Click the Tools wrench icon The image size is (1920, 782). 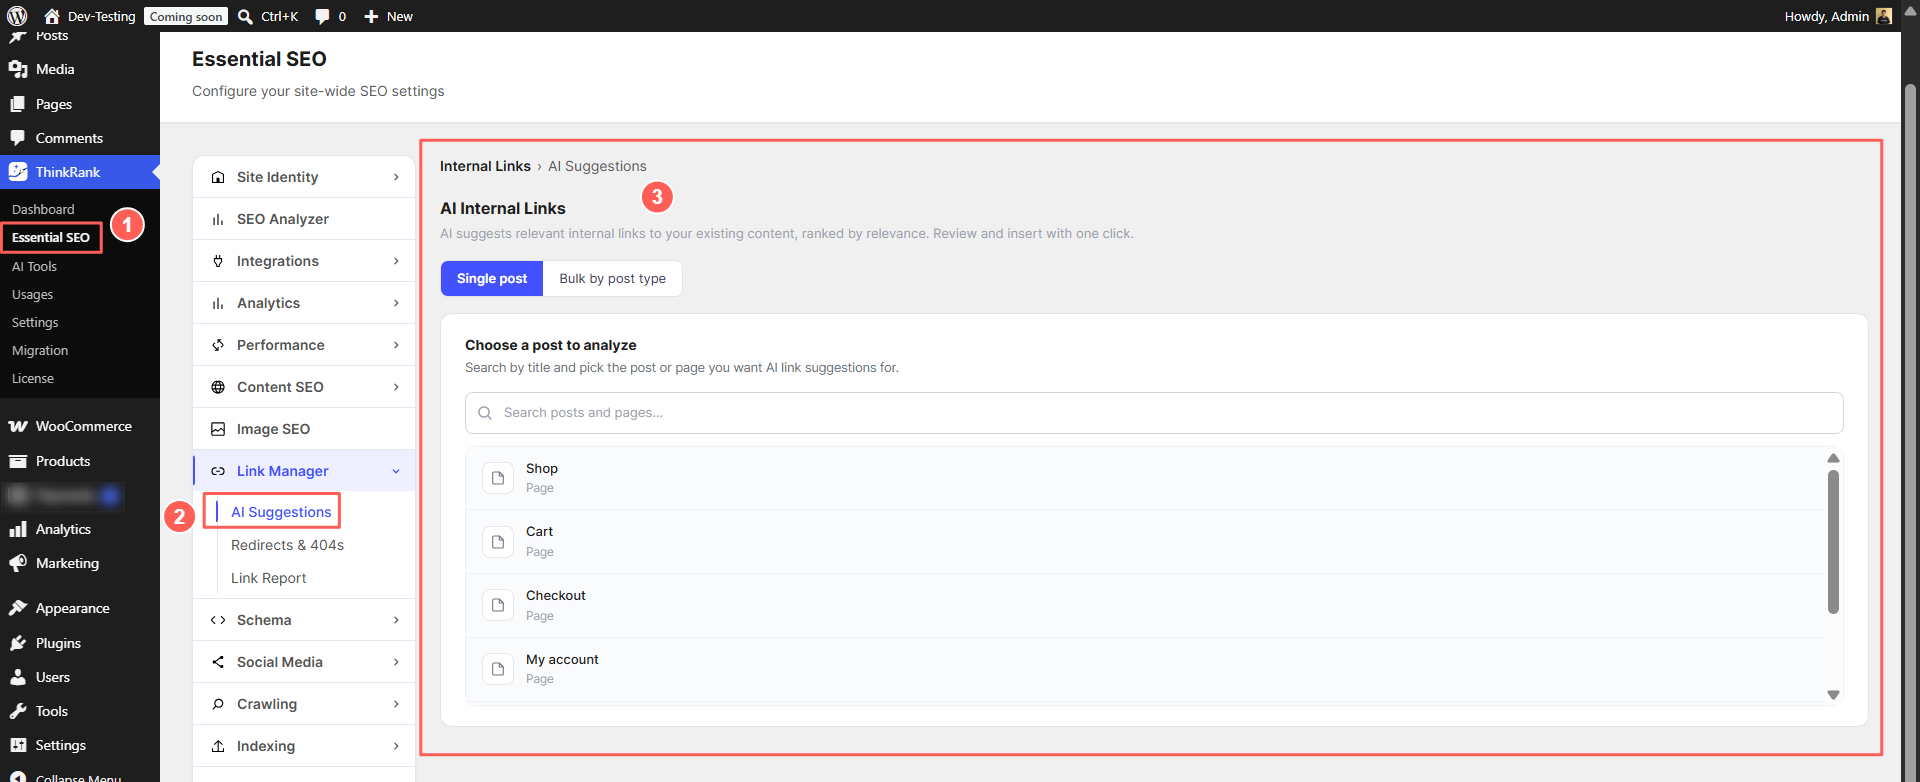pyautogui.click(x=18, y=711)
